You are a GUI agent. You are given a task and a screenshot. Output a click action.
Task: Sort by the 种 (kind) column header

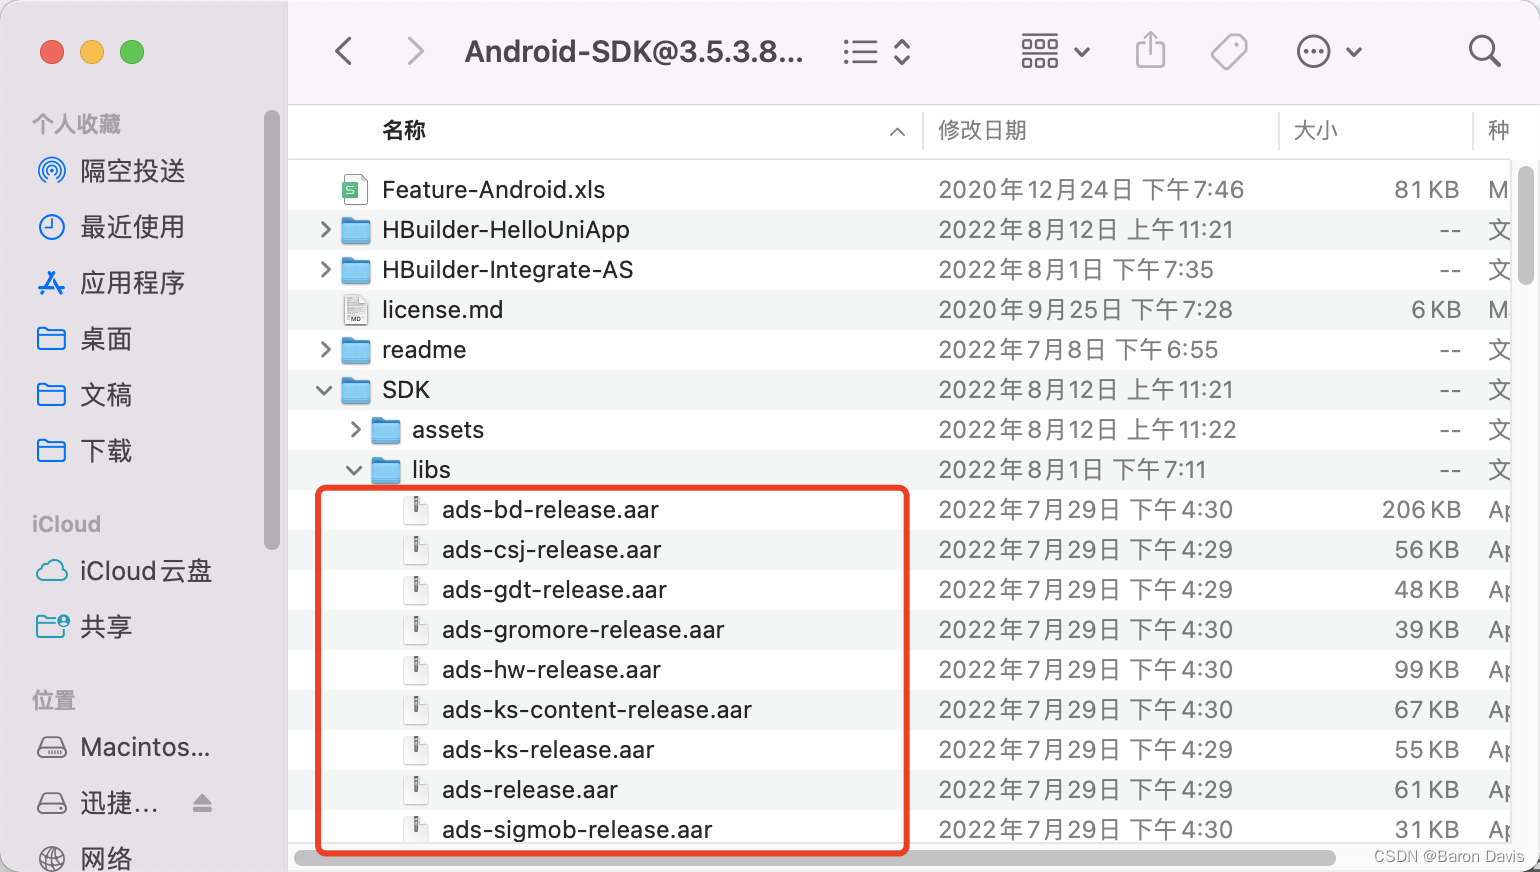(1498, 131)
